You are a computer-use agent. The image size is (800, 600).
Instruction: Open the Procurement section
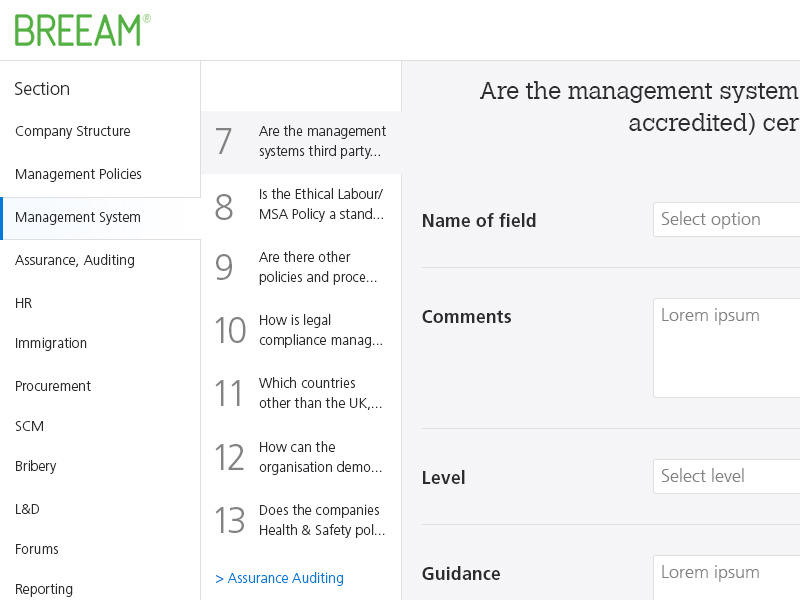(53, 386)
